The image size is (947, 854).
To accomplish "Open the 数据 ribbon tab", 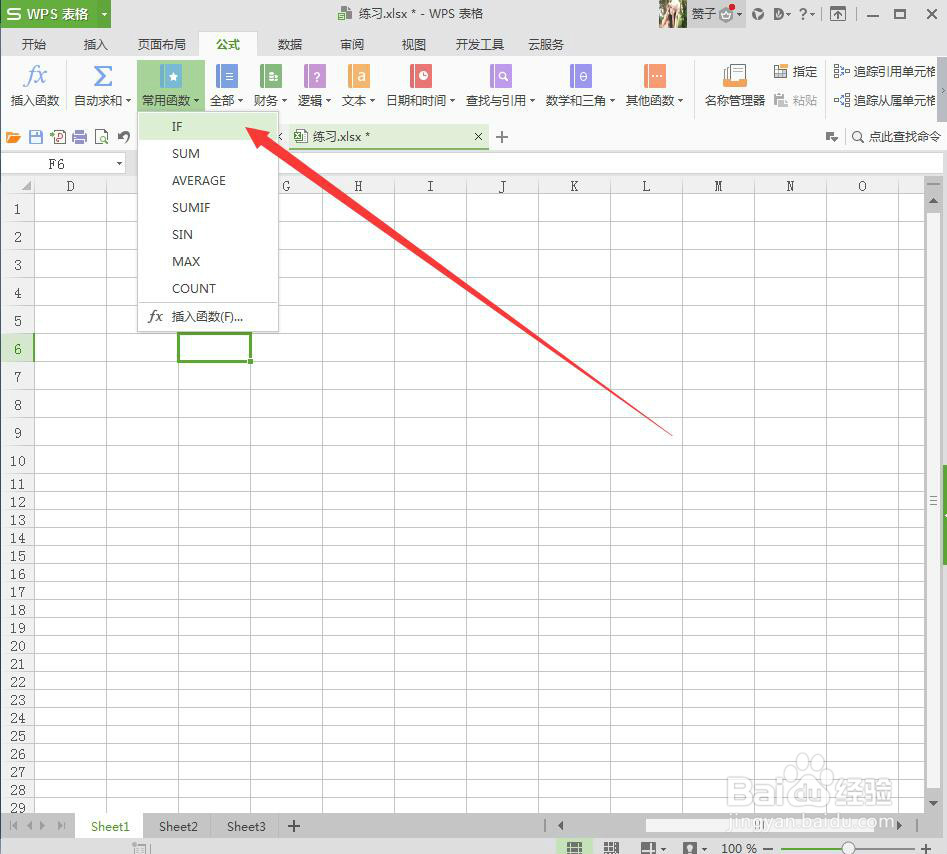I will pyautogui.click(x=290, y=44).
